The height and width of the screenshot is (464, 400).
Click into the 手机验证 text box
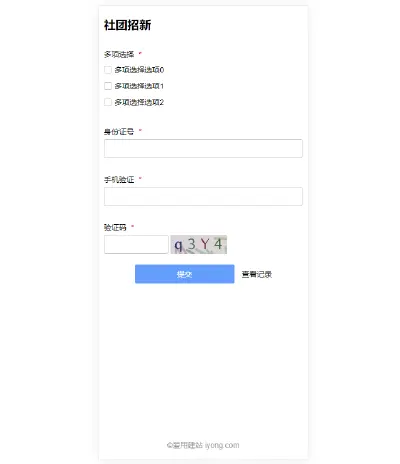[x=203, y=196]
